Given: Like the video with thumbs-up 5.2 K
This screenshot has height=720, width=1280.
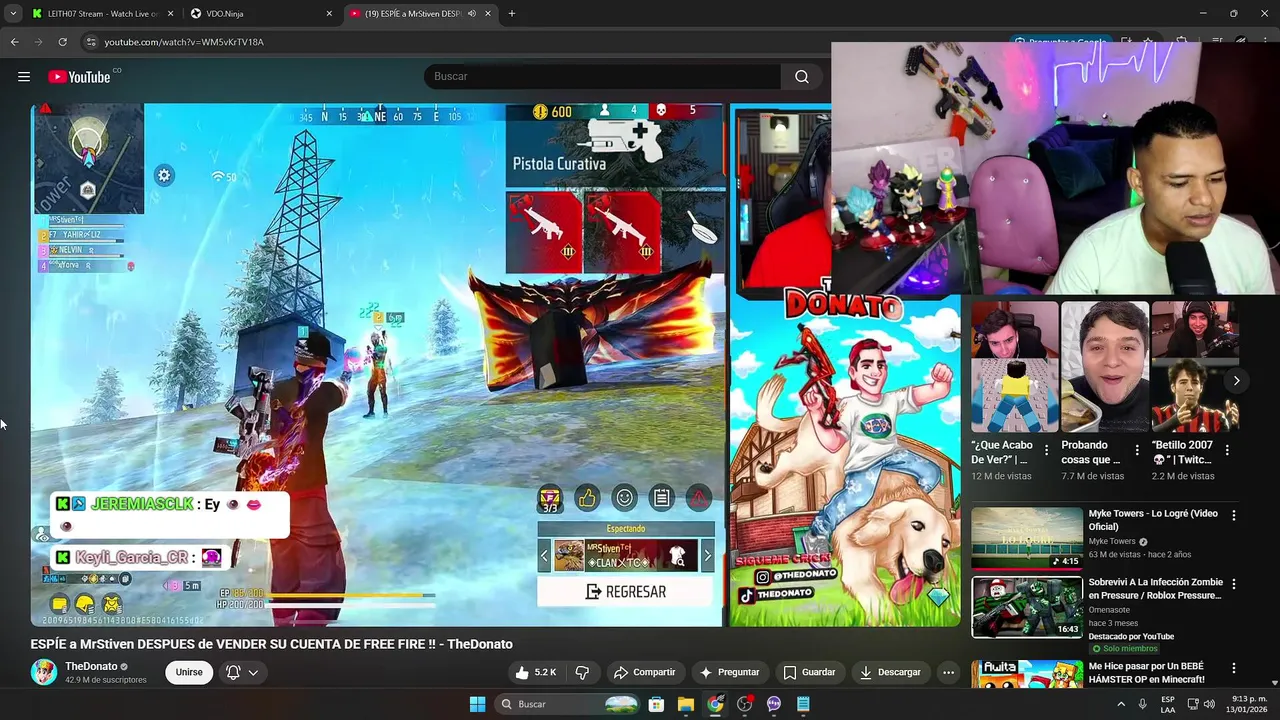Looking at the screenshot, I should coord(536,672).
